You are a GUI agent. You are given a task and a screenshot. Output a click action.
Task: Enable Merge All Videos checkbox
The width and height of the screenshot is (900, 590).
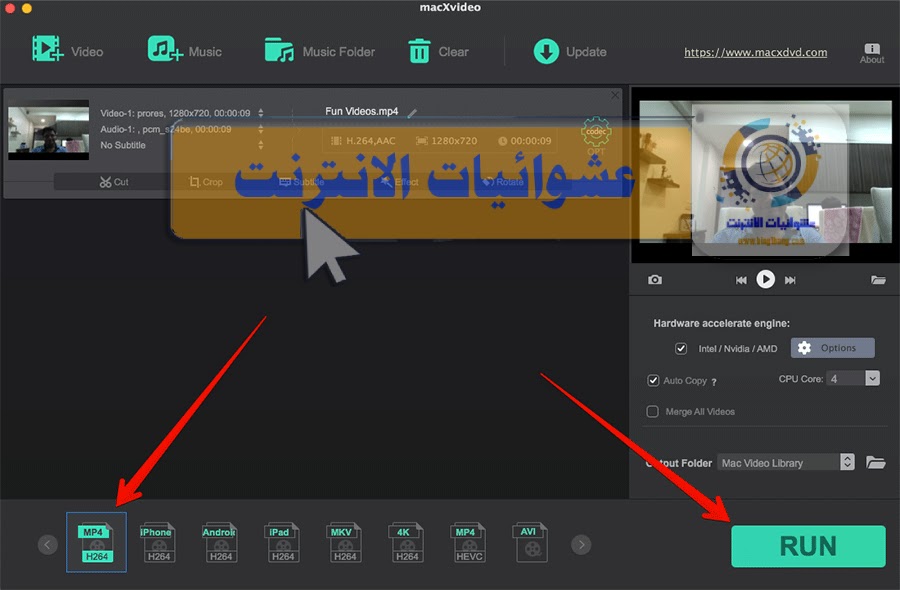[x=653, y=412]
